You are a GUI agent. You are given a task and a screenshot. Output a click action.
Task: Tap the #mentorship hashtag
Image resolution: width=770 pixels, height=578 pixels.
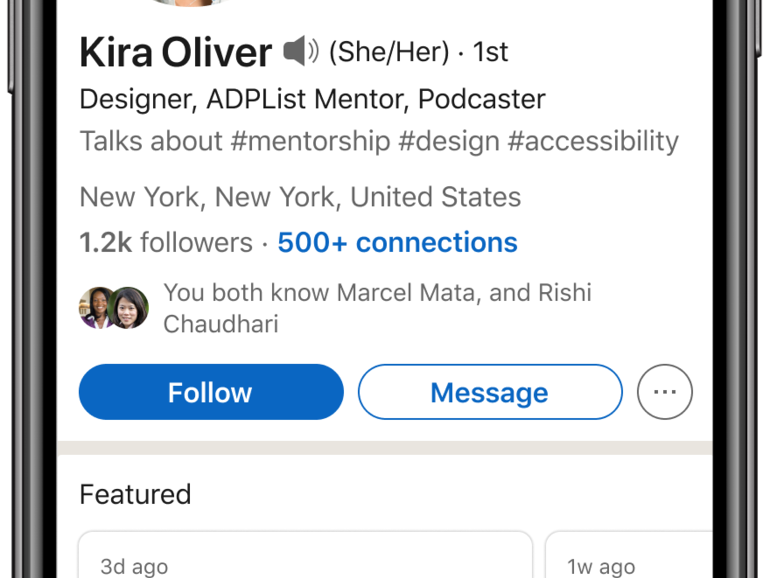(x=309, y=141)
